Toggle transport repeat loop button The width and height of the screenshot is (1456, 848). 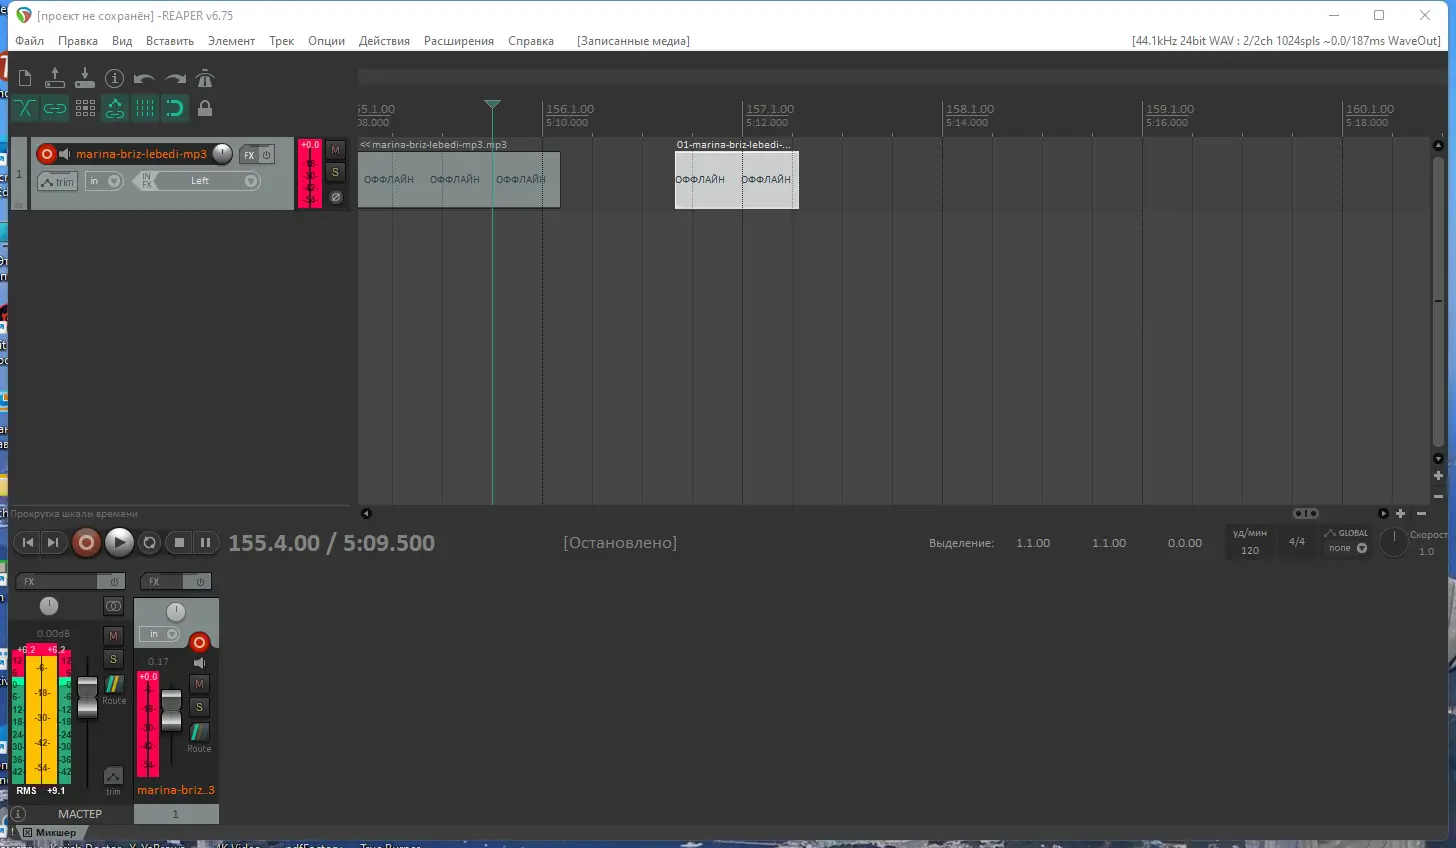click(149, 543)
